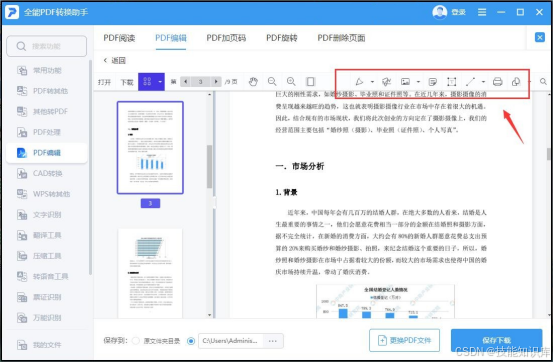Viewport: 554px width, 363px height.
Task: Click the 打开 button
Action: pyautogui.click(x=105, y=82)
